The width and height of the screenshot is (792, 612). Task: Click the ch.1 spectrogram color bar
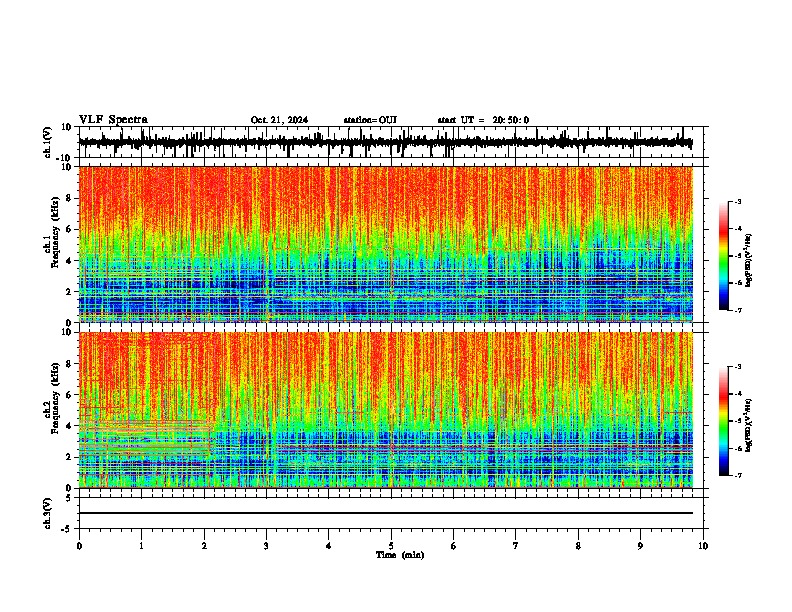click(723, 256)
